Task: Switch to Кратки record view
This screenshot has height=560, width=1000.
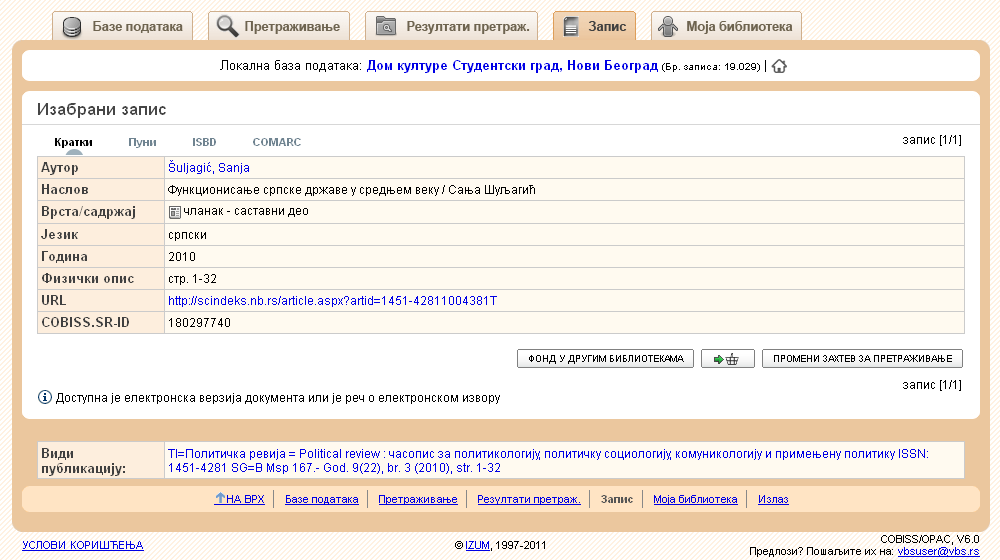Action: (73, 142)
